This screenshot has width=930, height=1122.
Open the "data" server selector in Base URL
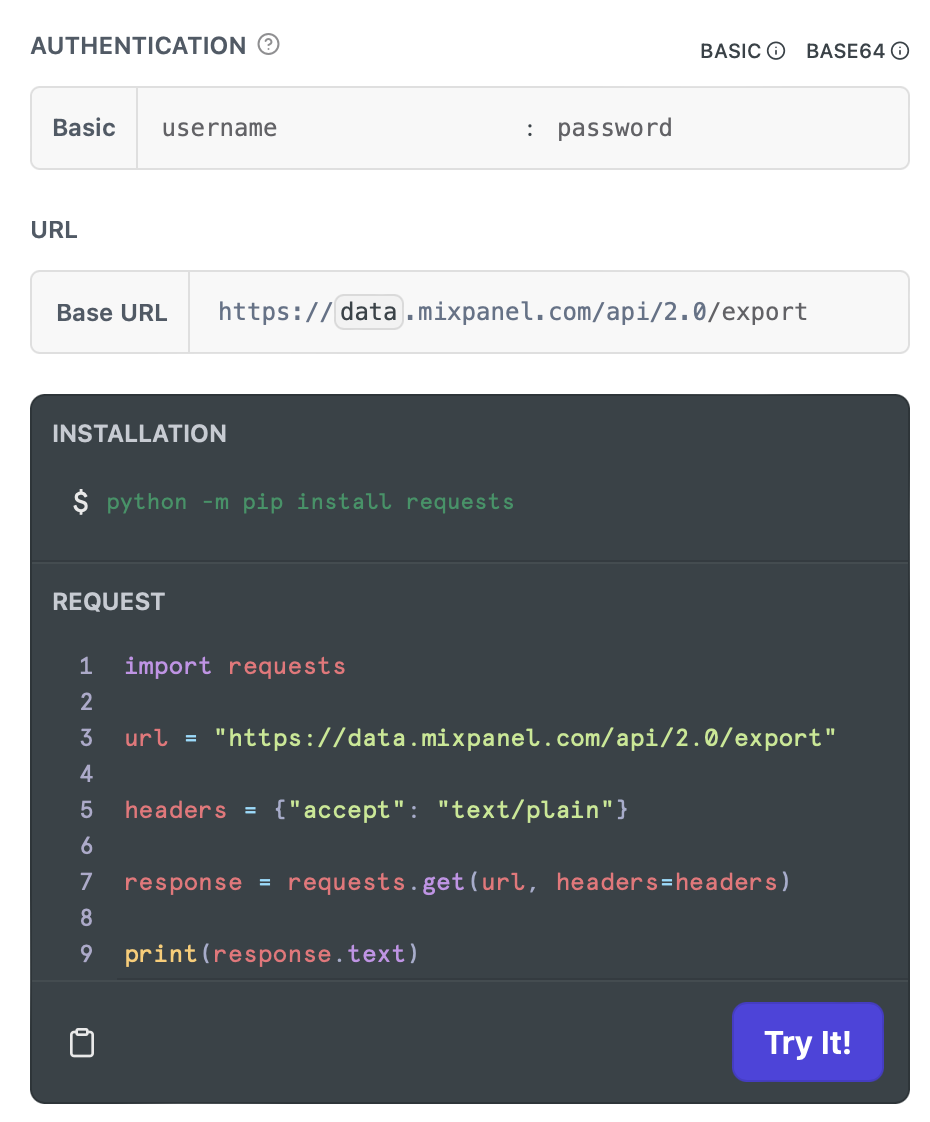[x=368, y=312]
